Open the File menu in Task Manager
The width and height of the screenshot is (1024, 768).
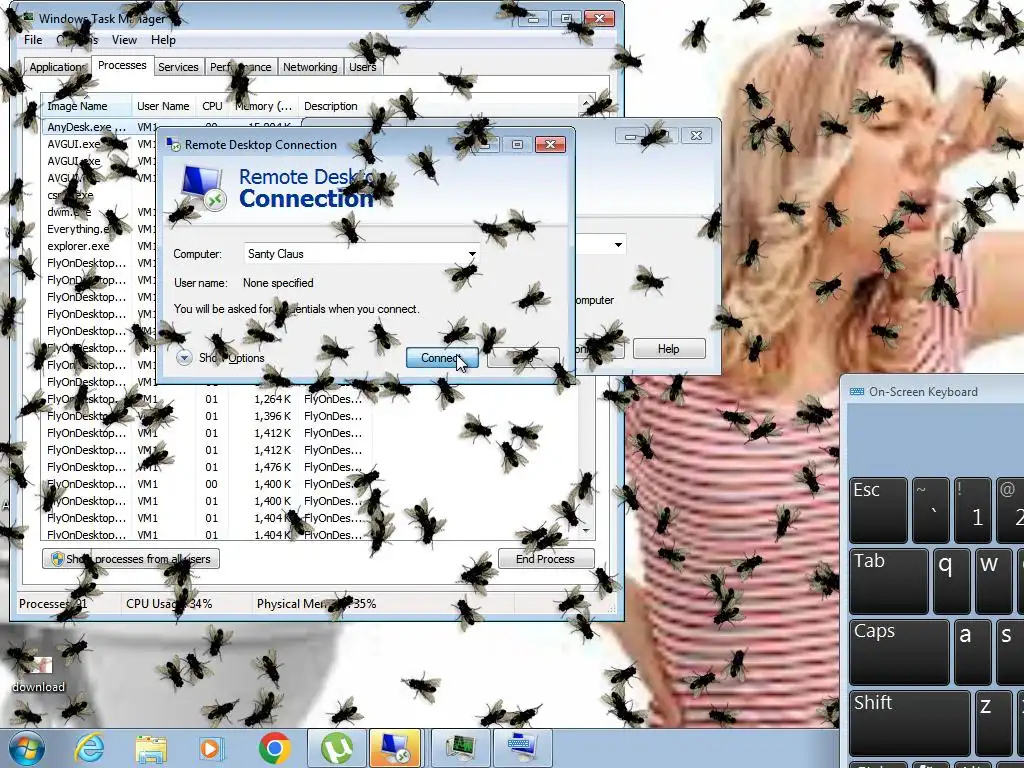pos(33,40)
